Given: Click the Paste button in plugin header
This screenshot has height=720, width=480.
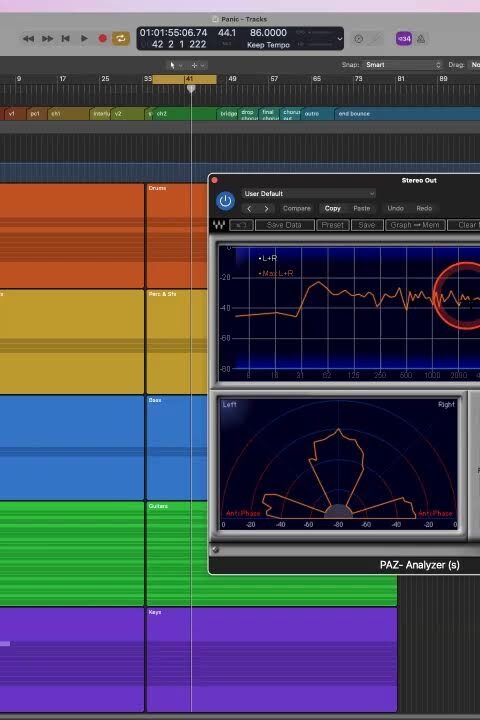Looking at the screenshot, I should pos(361,208).
